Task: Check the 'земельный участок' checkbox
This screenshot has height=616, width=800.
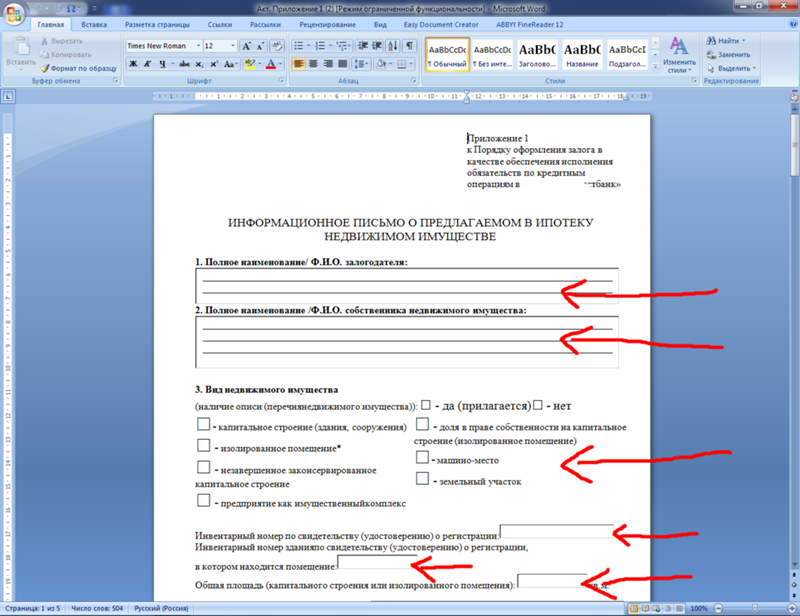Action: point(422,478)
